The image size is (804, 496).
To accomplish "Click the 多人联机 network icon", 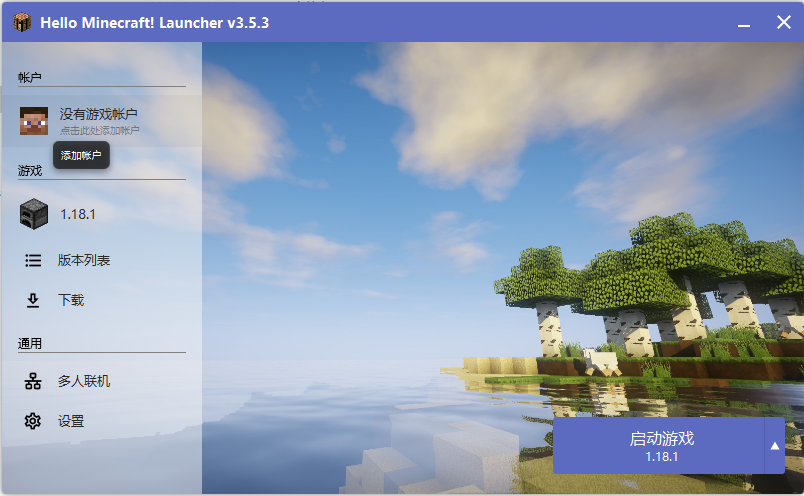I will pos(33,381).
